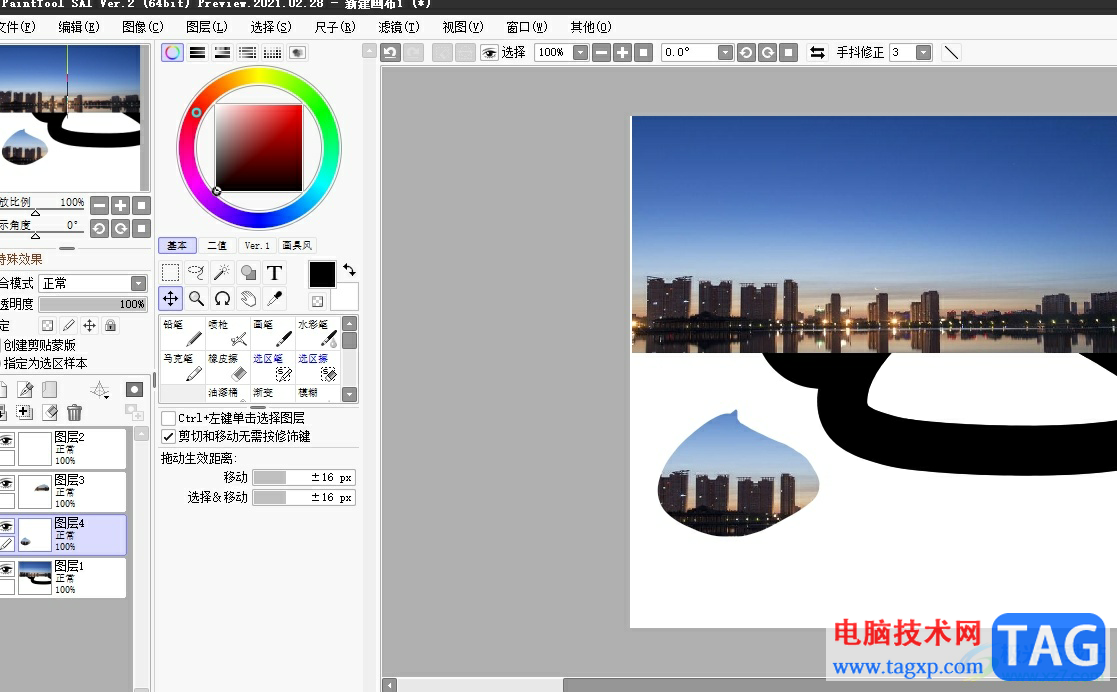
Task: Switch to the Ver.1 brush tab
Action: tap(257, 246)
